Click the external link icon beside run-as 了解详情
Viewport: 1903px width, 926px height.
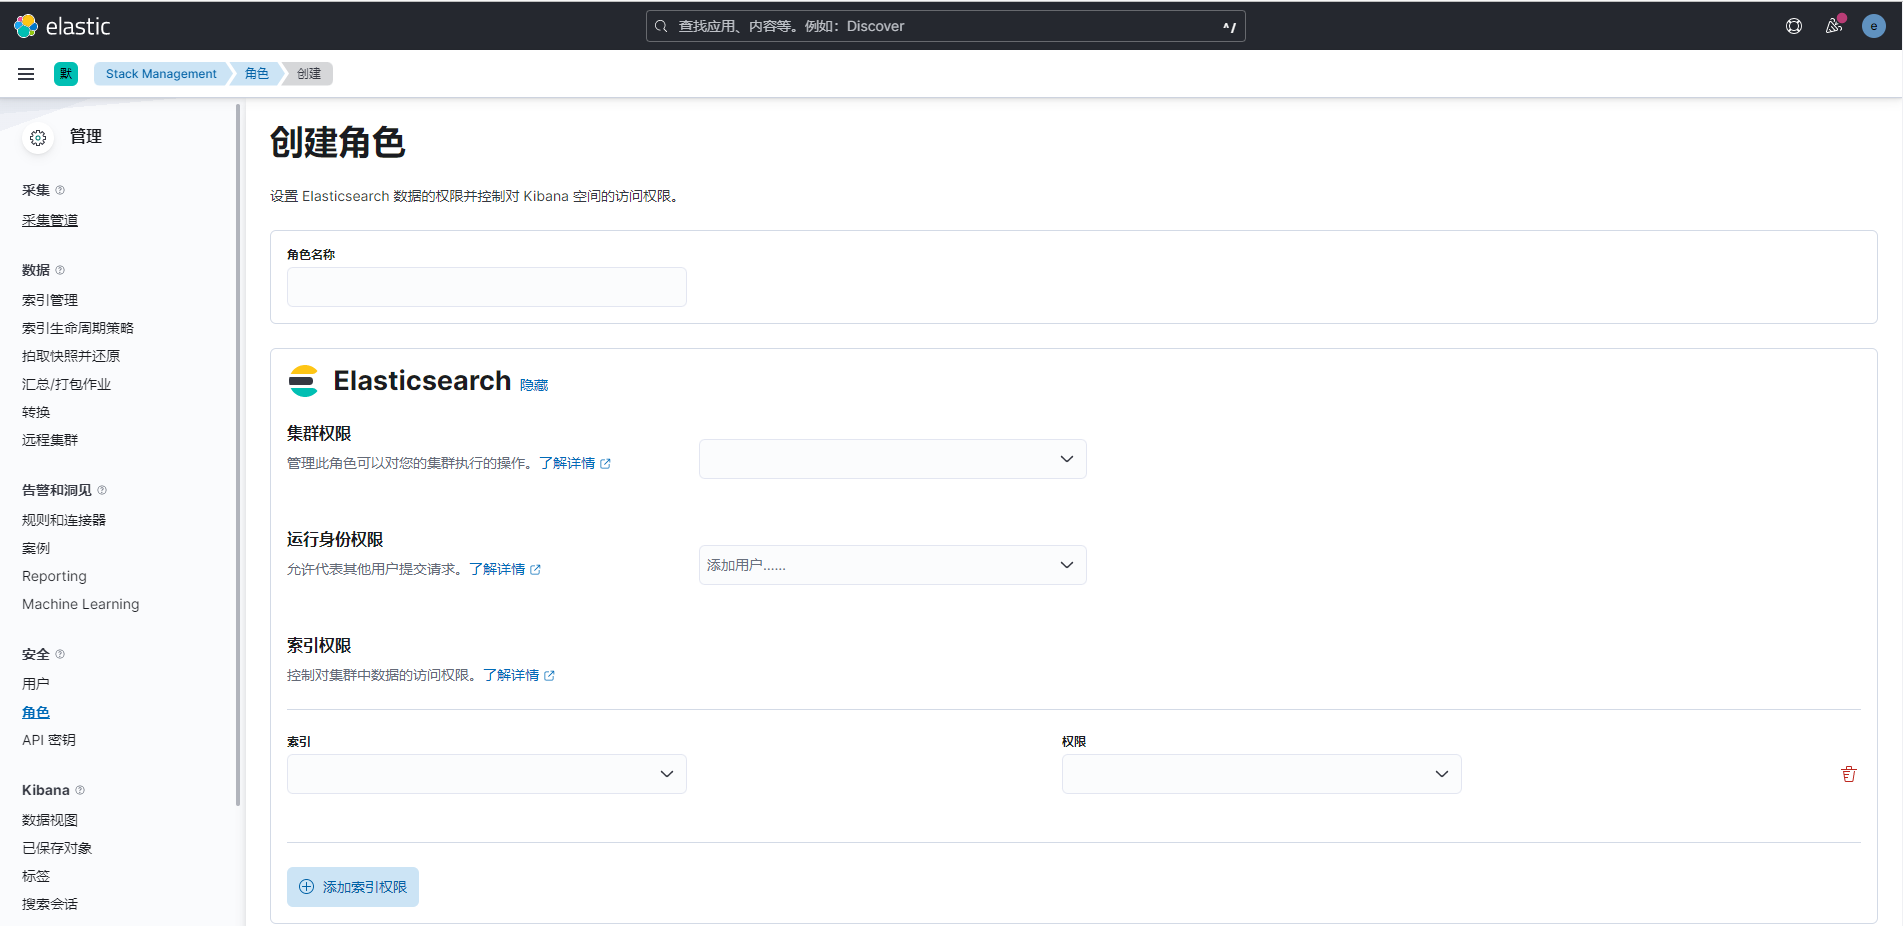point(535,570)
